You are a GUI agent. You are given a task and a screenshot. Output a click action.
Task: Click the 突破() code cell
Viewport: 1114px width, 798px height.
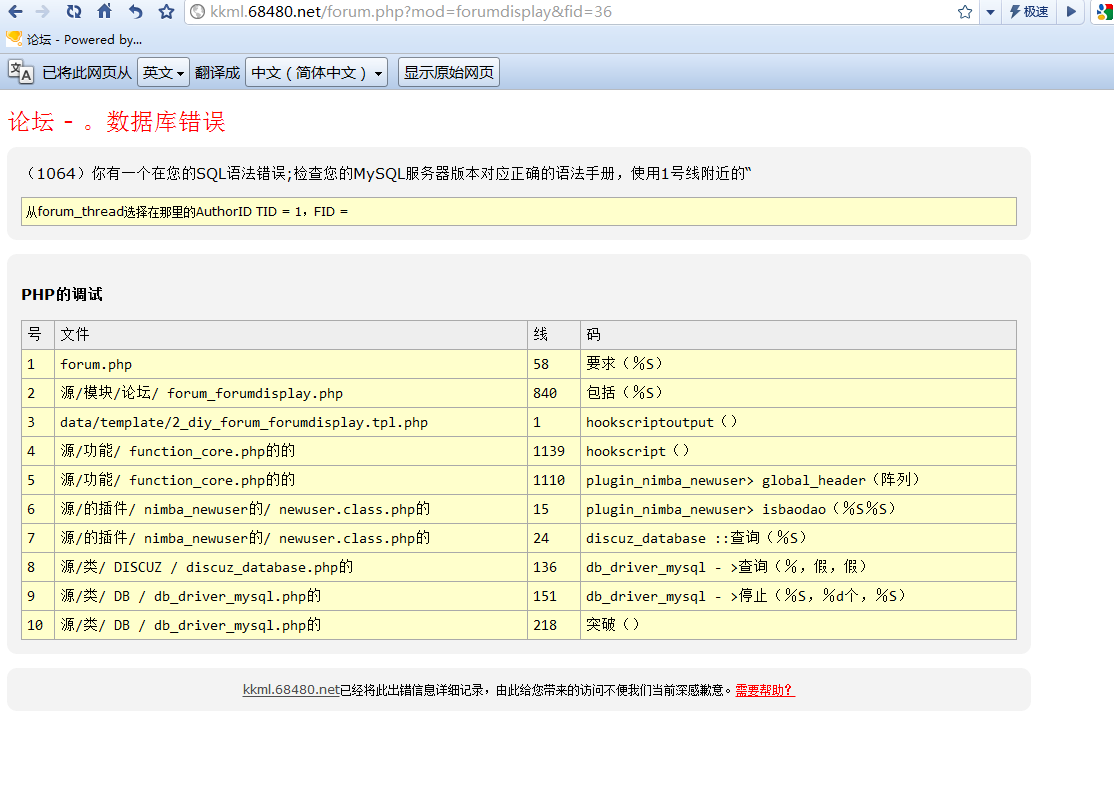(798, 625)
